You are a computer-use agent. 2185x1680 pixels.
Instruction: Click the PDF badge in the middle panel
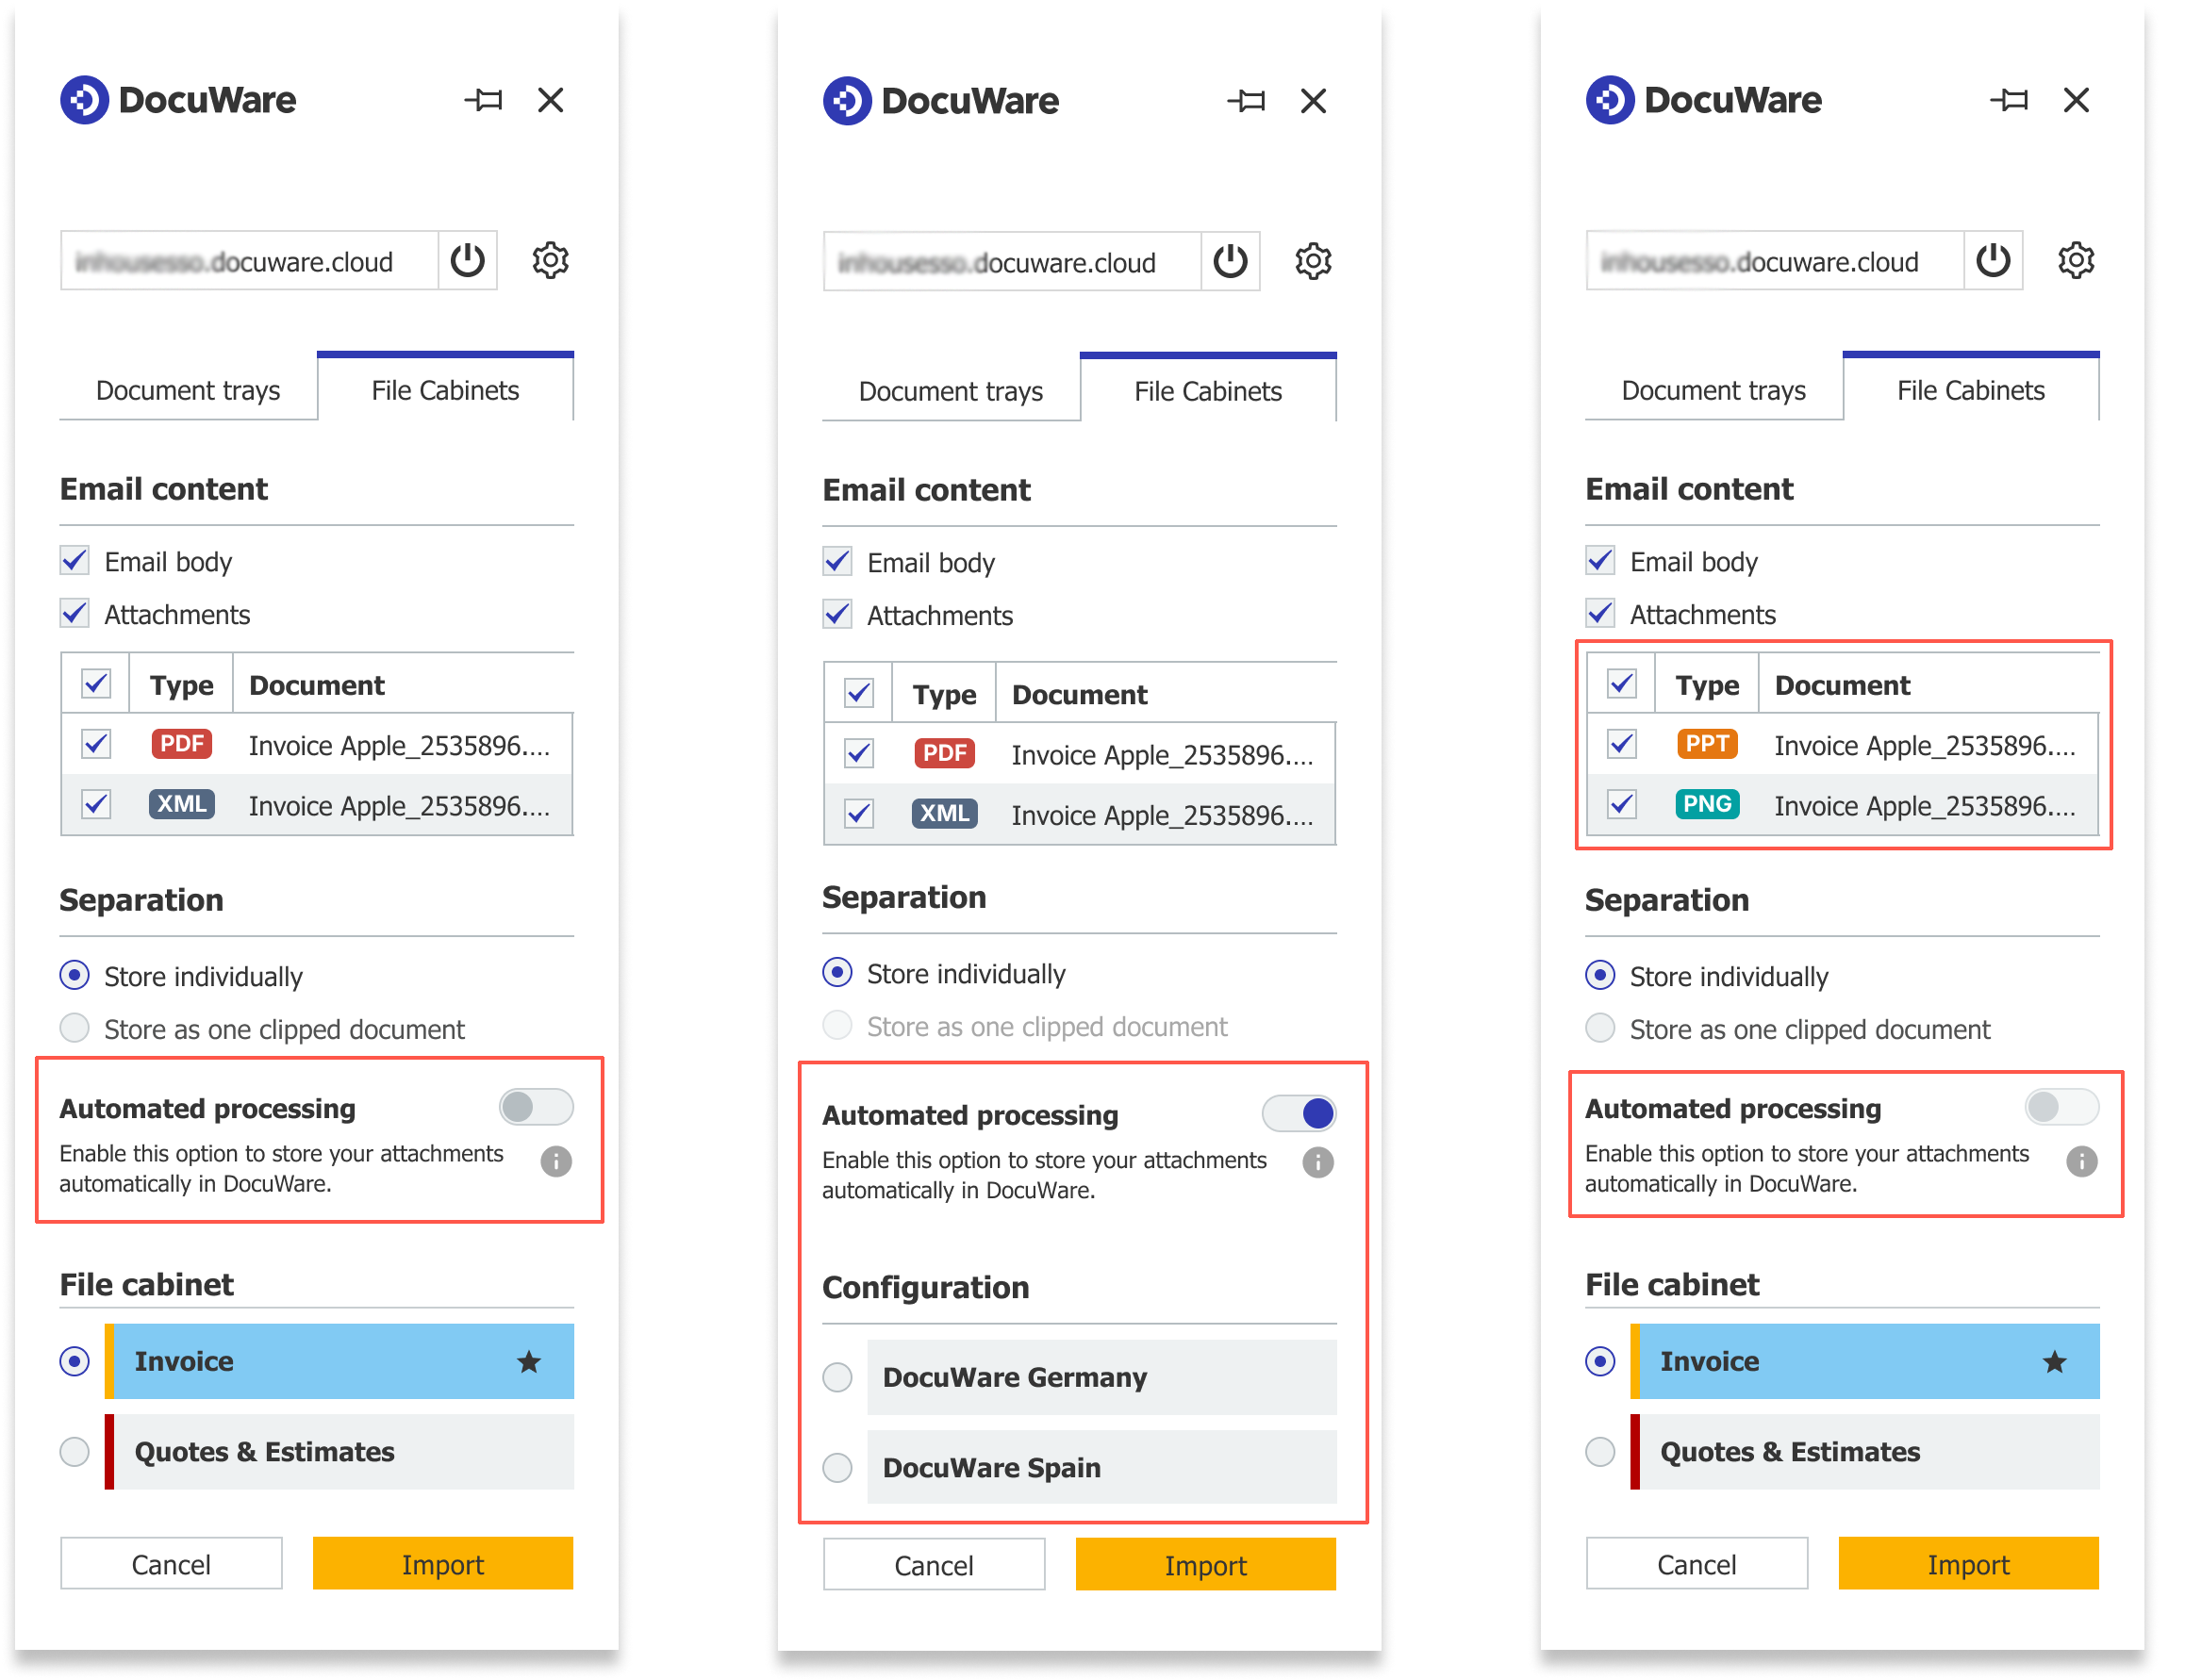tap(944, 753)
